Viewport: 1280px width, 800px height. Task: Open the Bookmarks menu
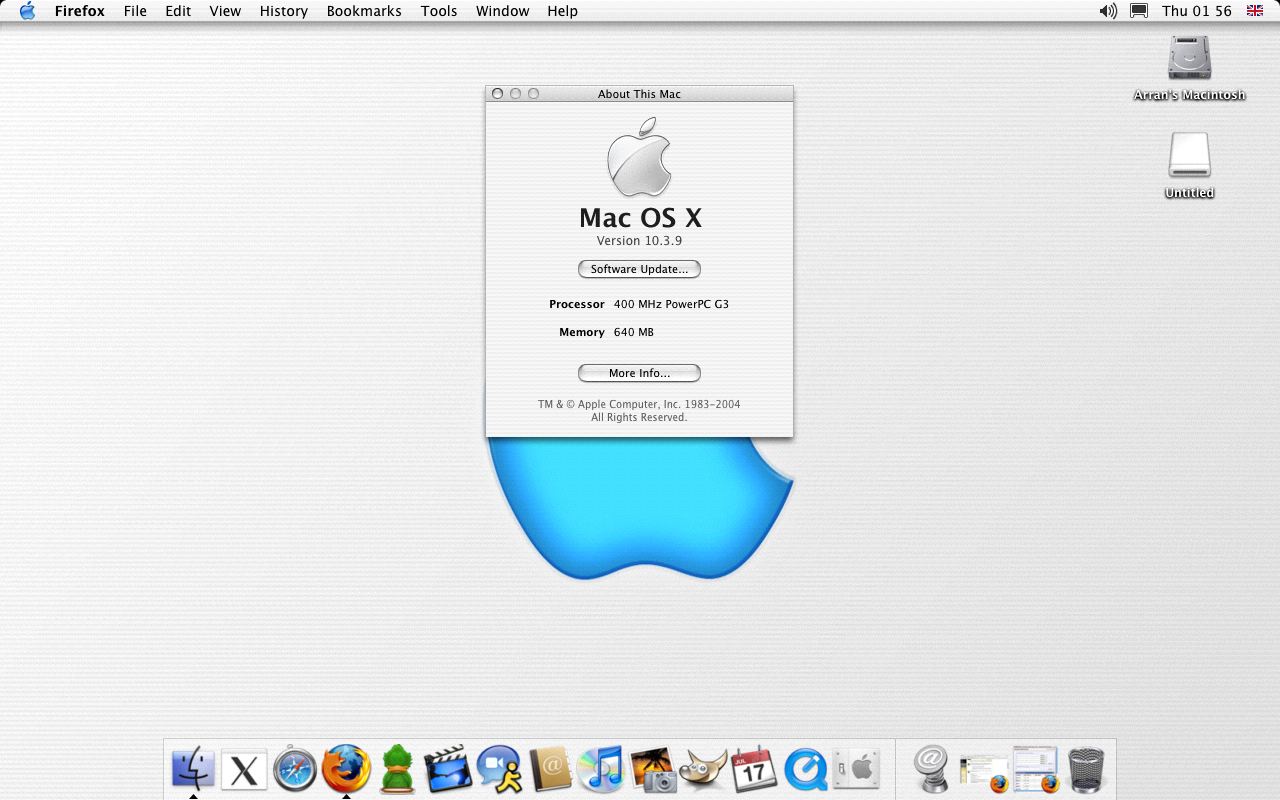click(x=364, y=11)
